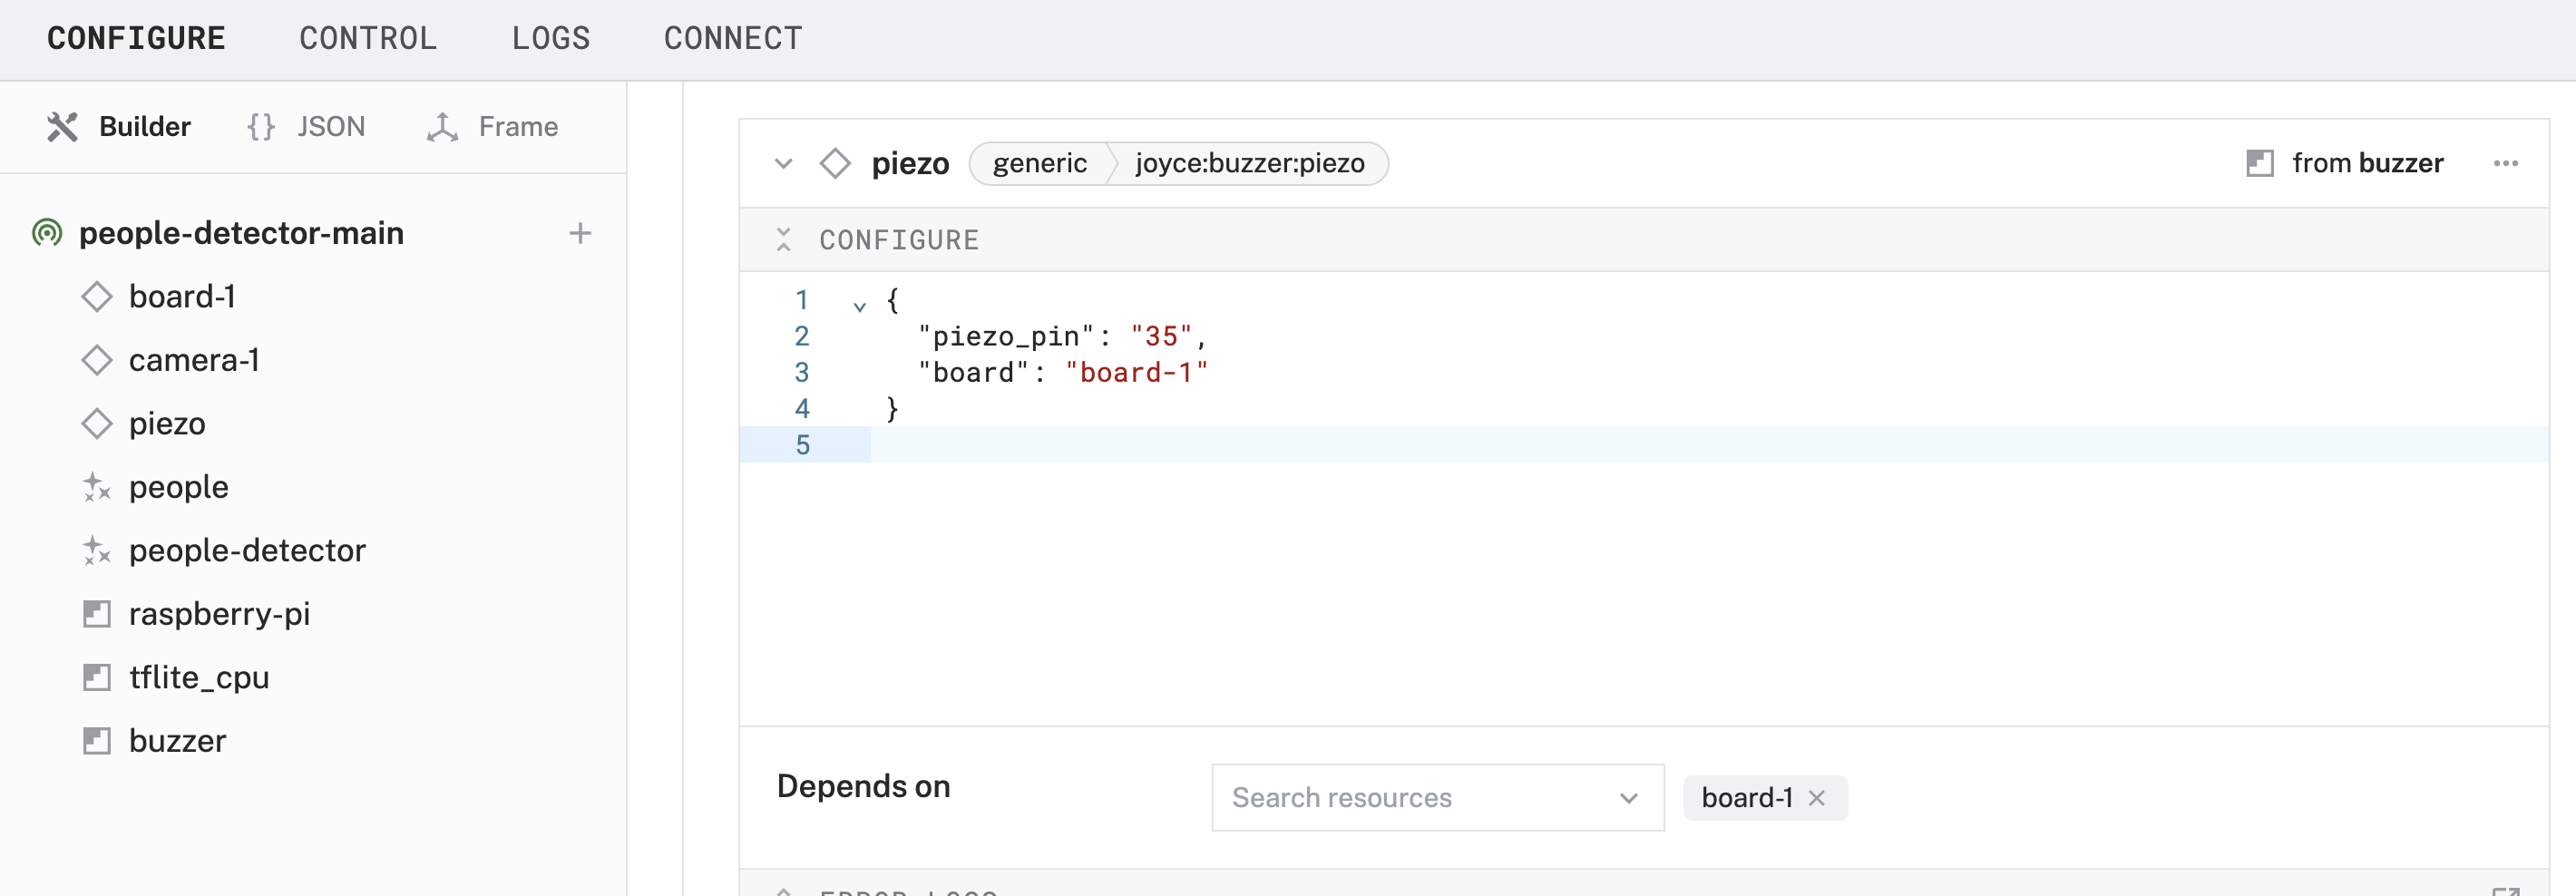Click the "piezo_pin" key in editor
The width and height of the screenshot is (2576, 896).
coord(1006,336)
